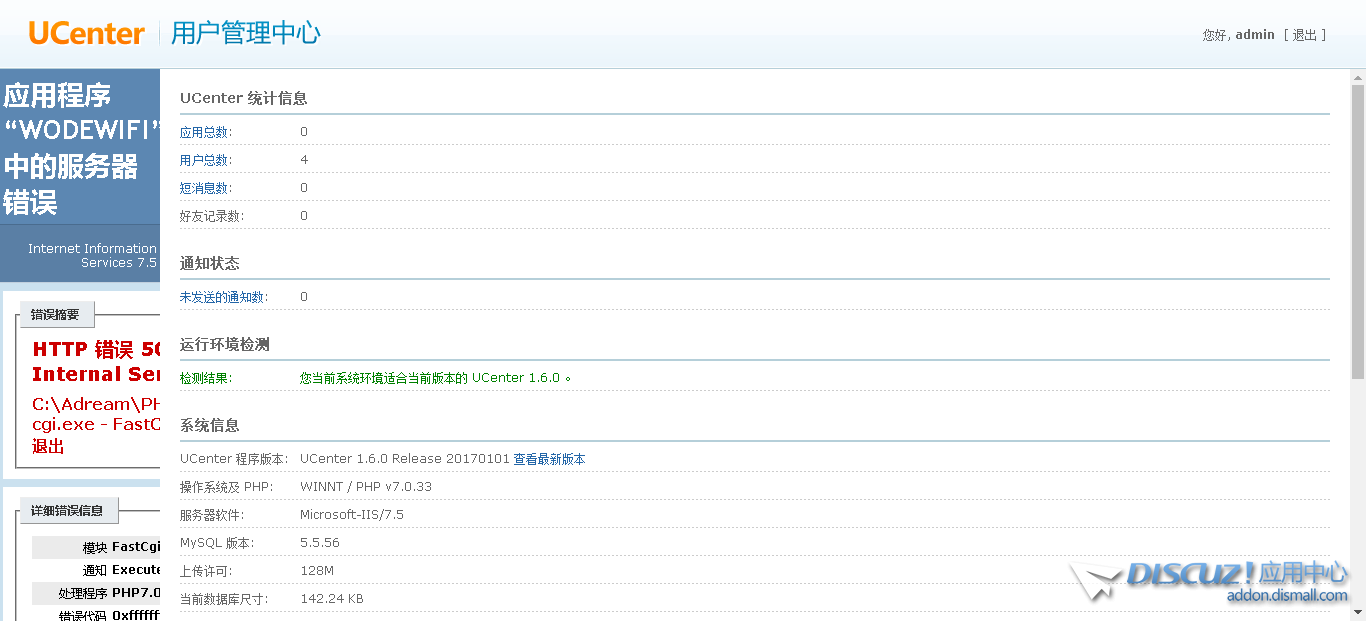This screenshot has width=1366, height=621.
Task: Click the vertical scrollbar thumb
Action: 1357,230
